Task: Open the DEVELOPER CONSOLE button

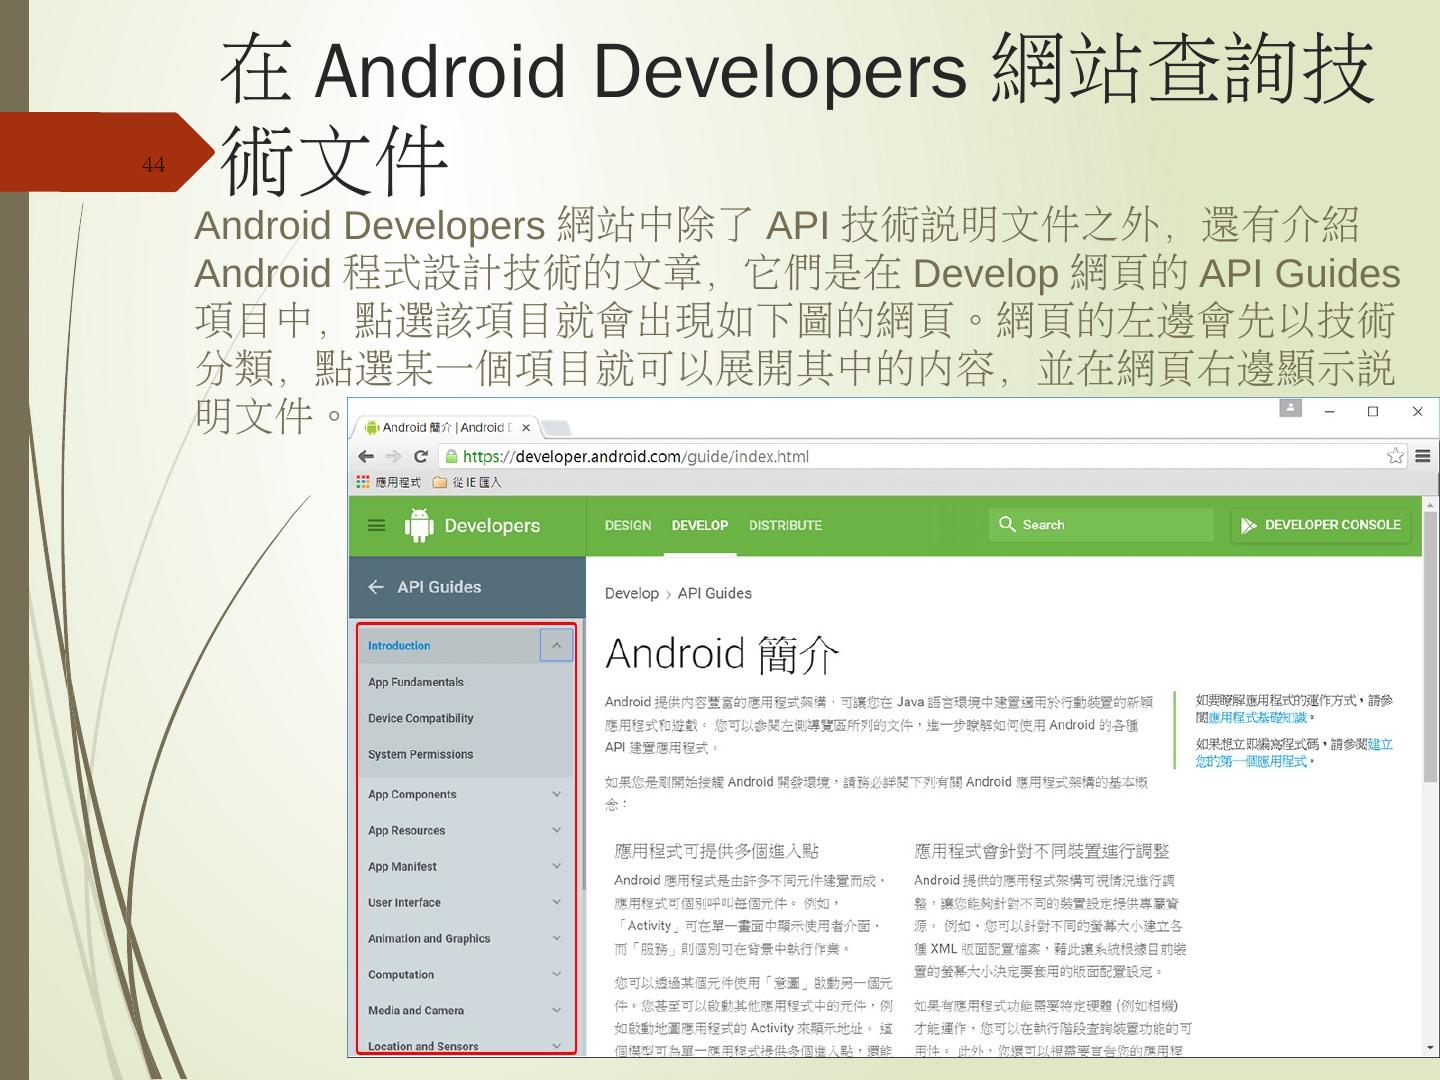Action: pyautogui.click(x=1321, y=525)
